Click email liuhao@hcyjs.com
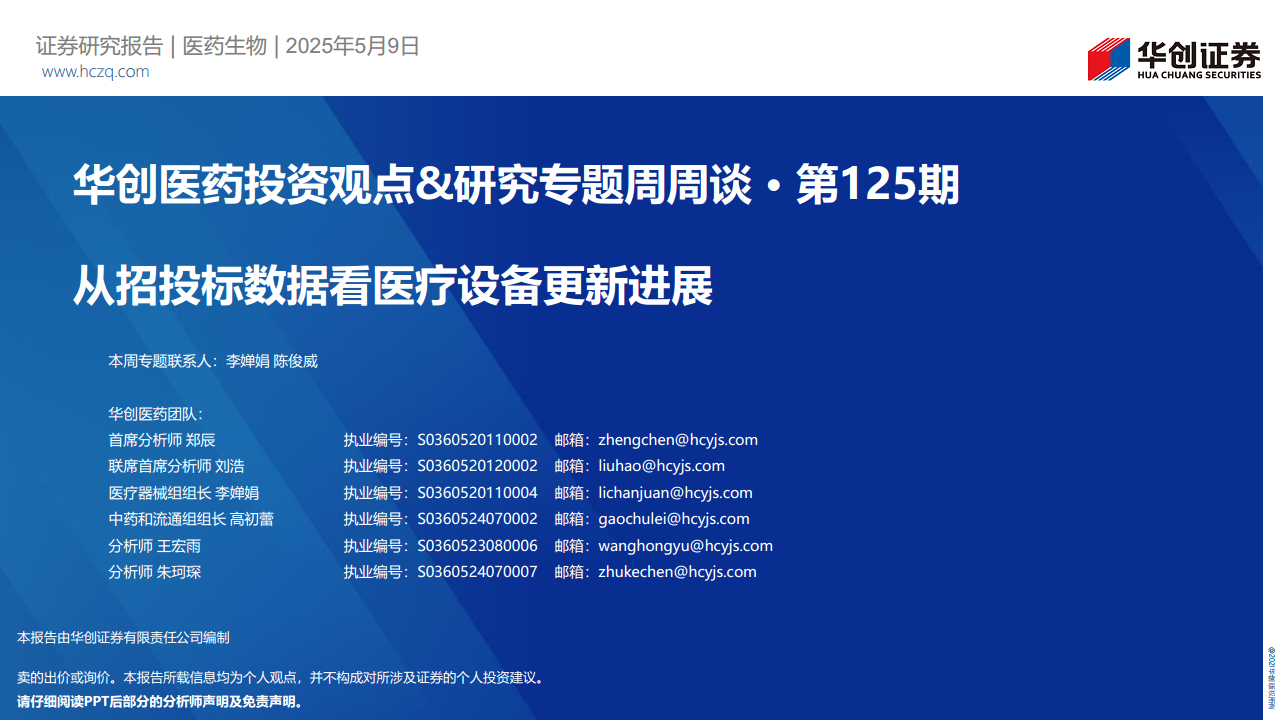This screenshot has width=1280, height=720. (x=661, y=466)
